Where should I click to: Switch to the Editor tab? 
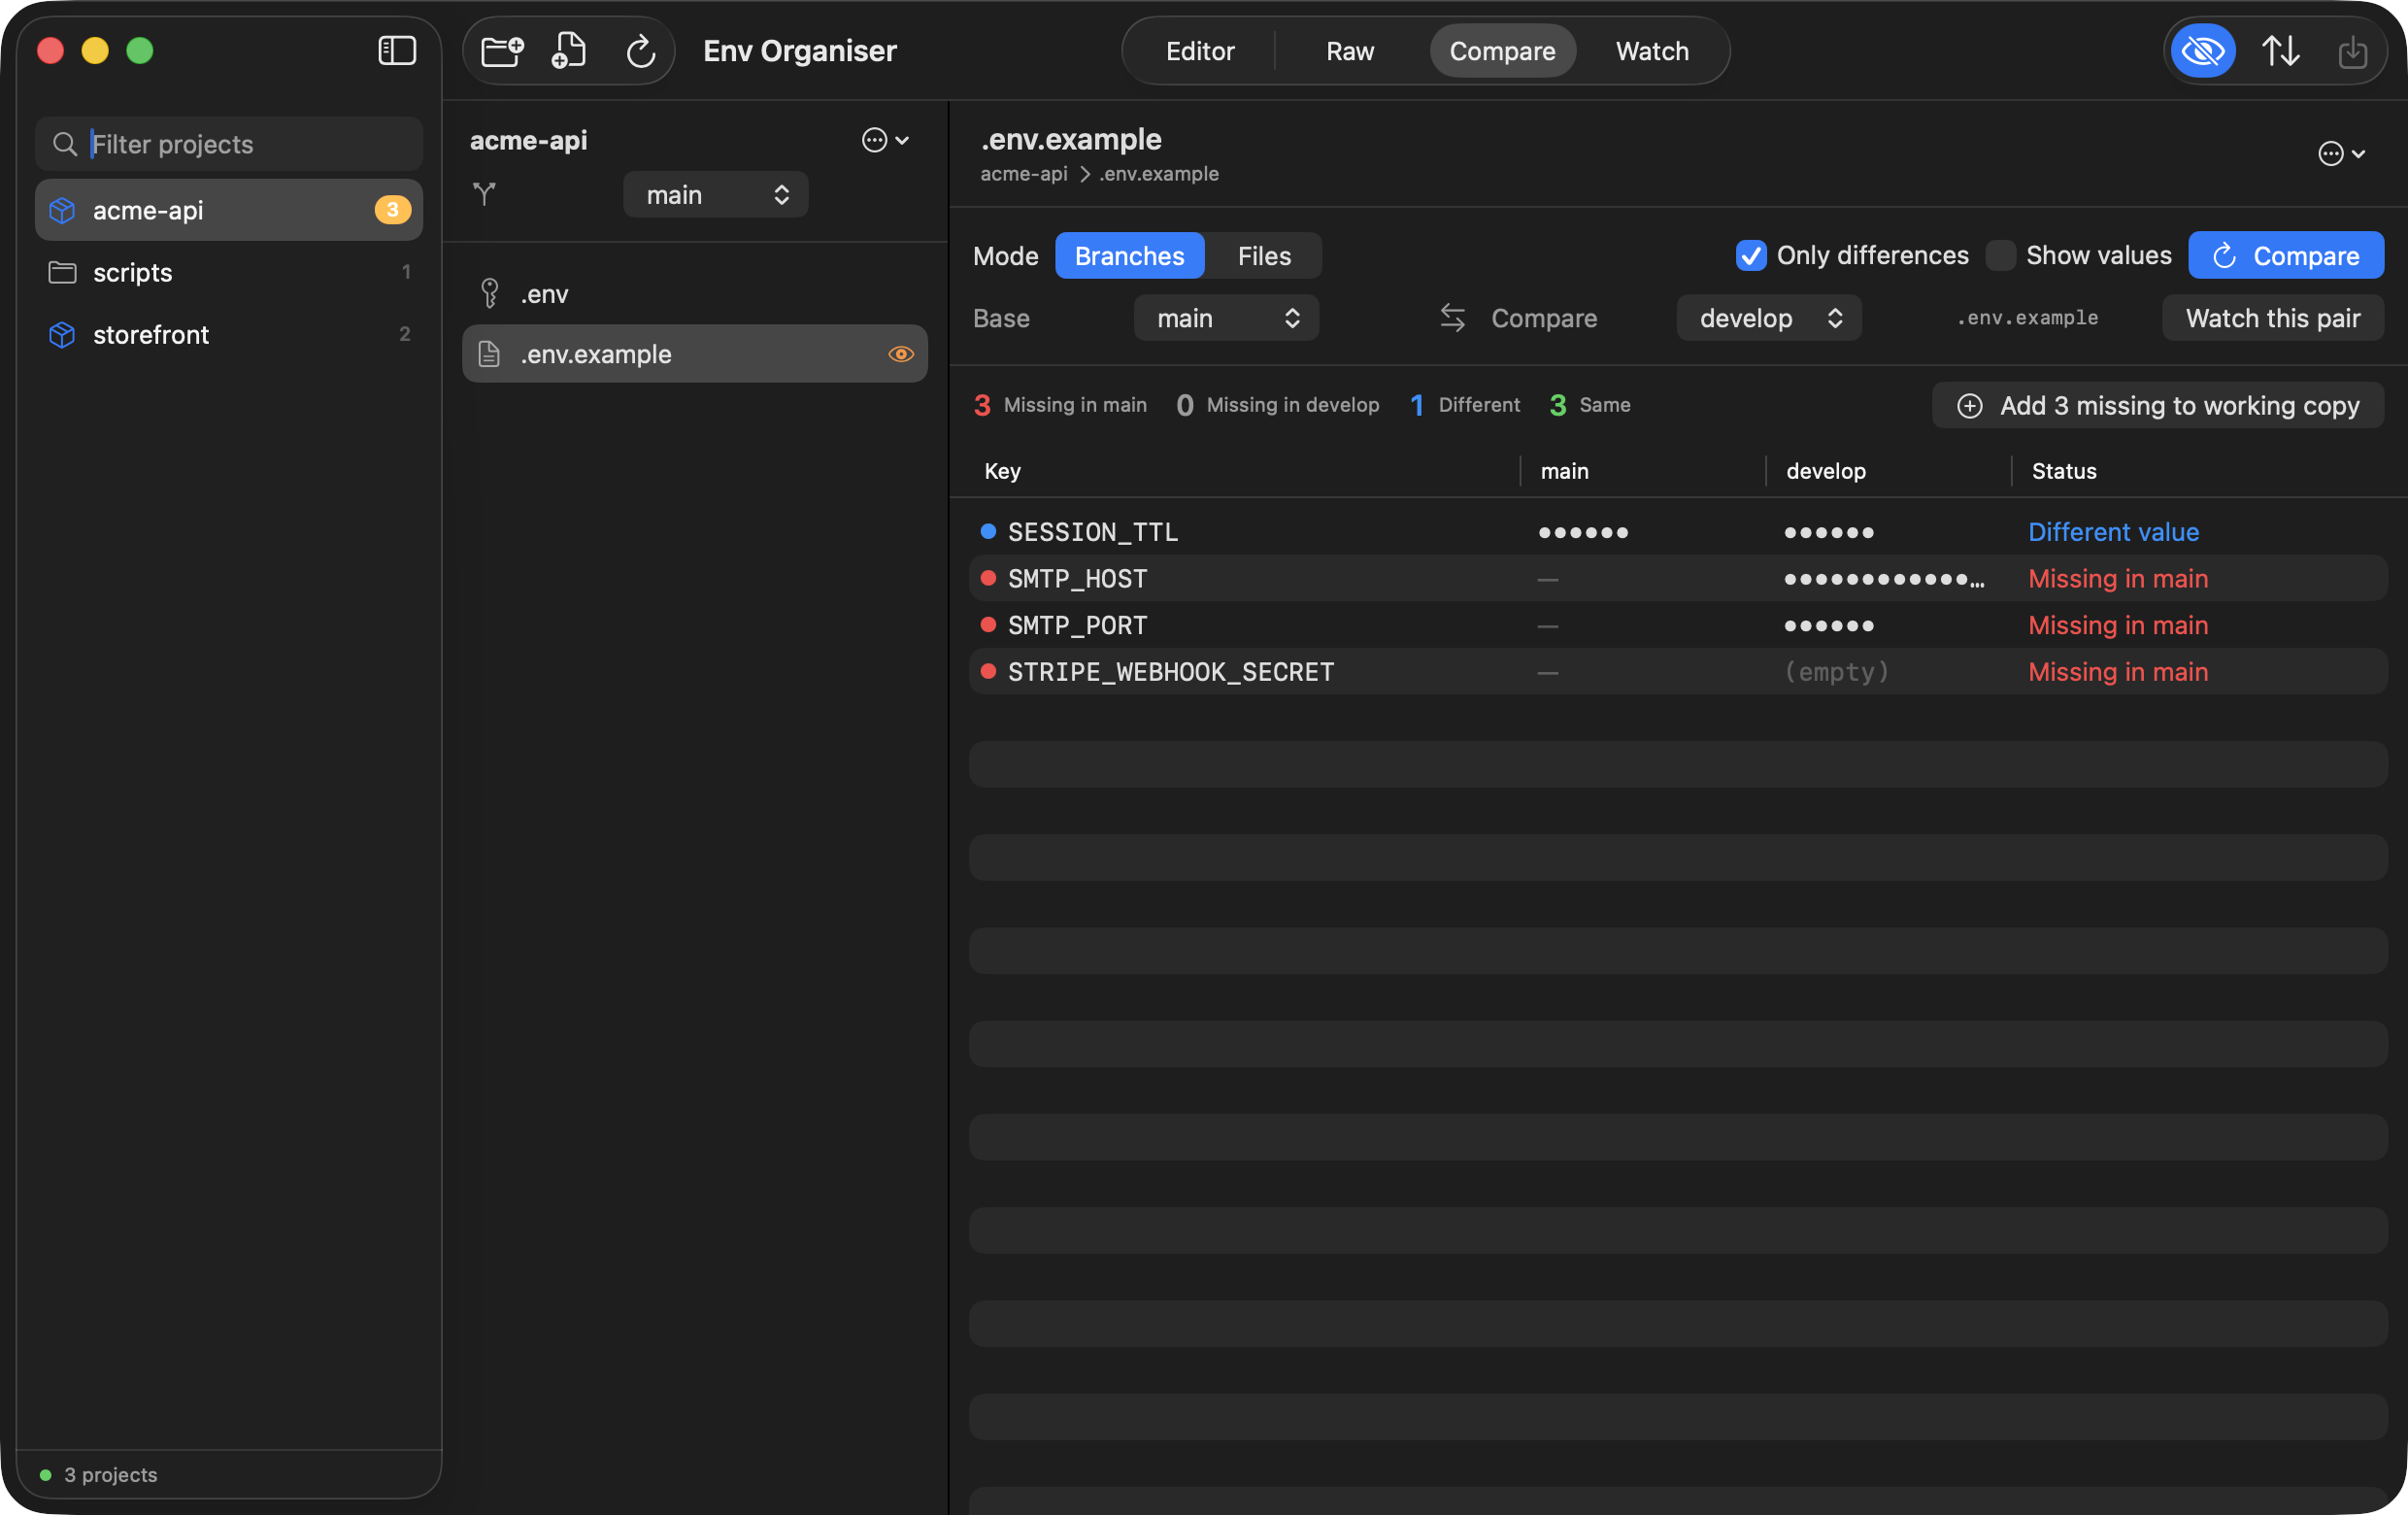[1199, 51]
